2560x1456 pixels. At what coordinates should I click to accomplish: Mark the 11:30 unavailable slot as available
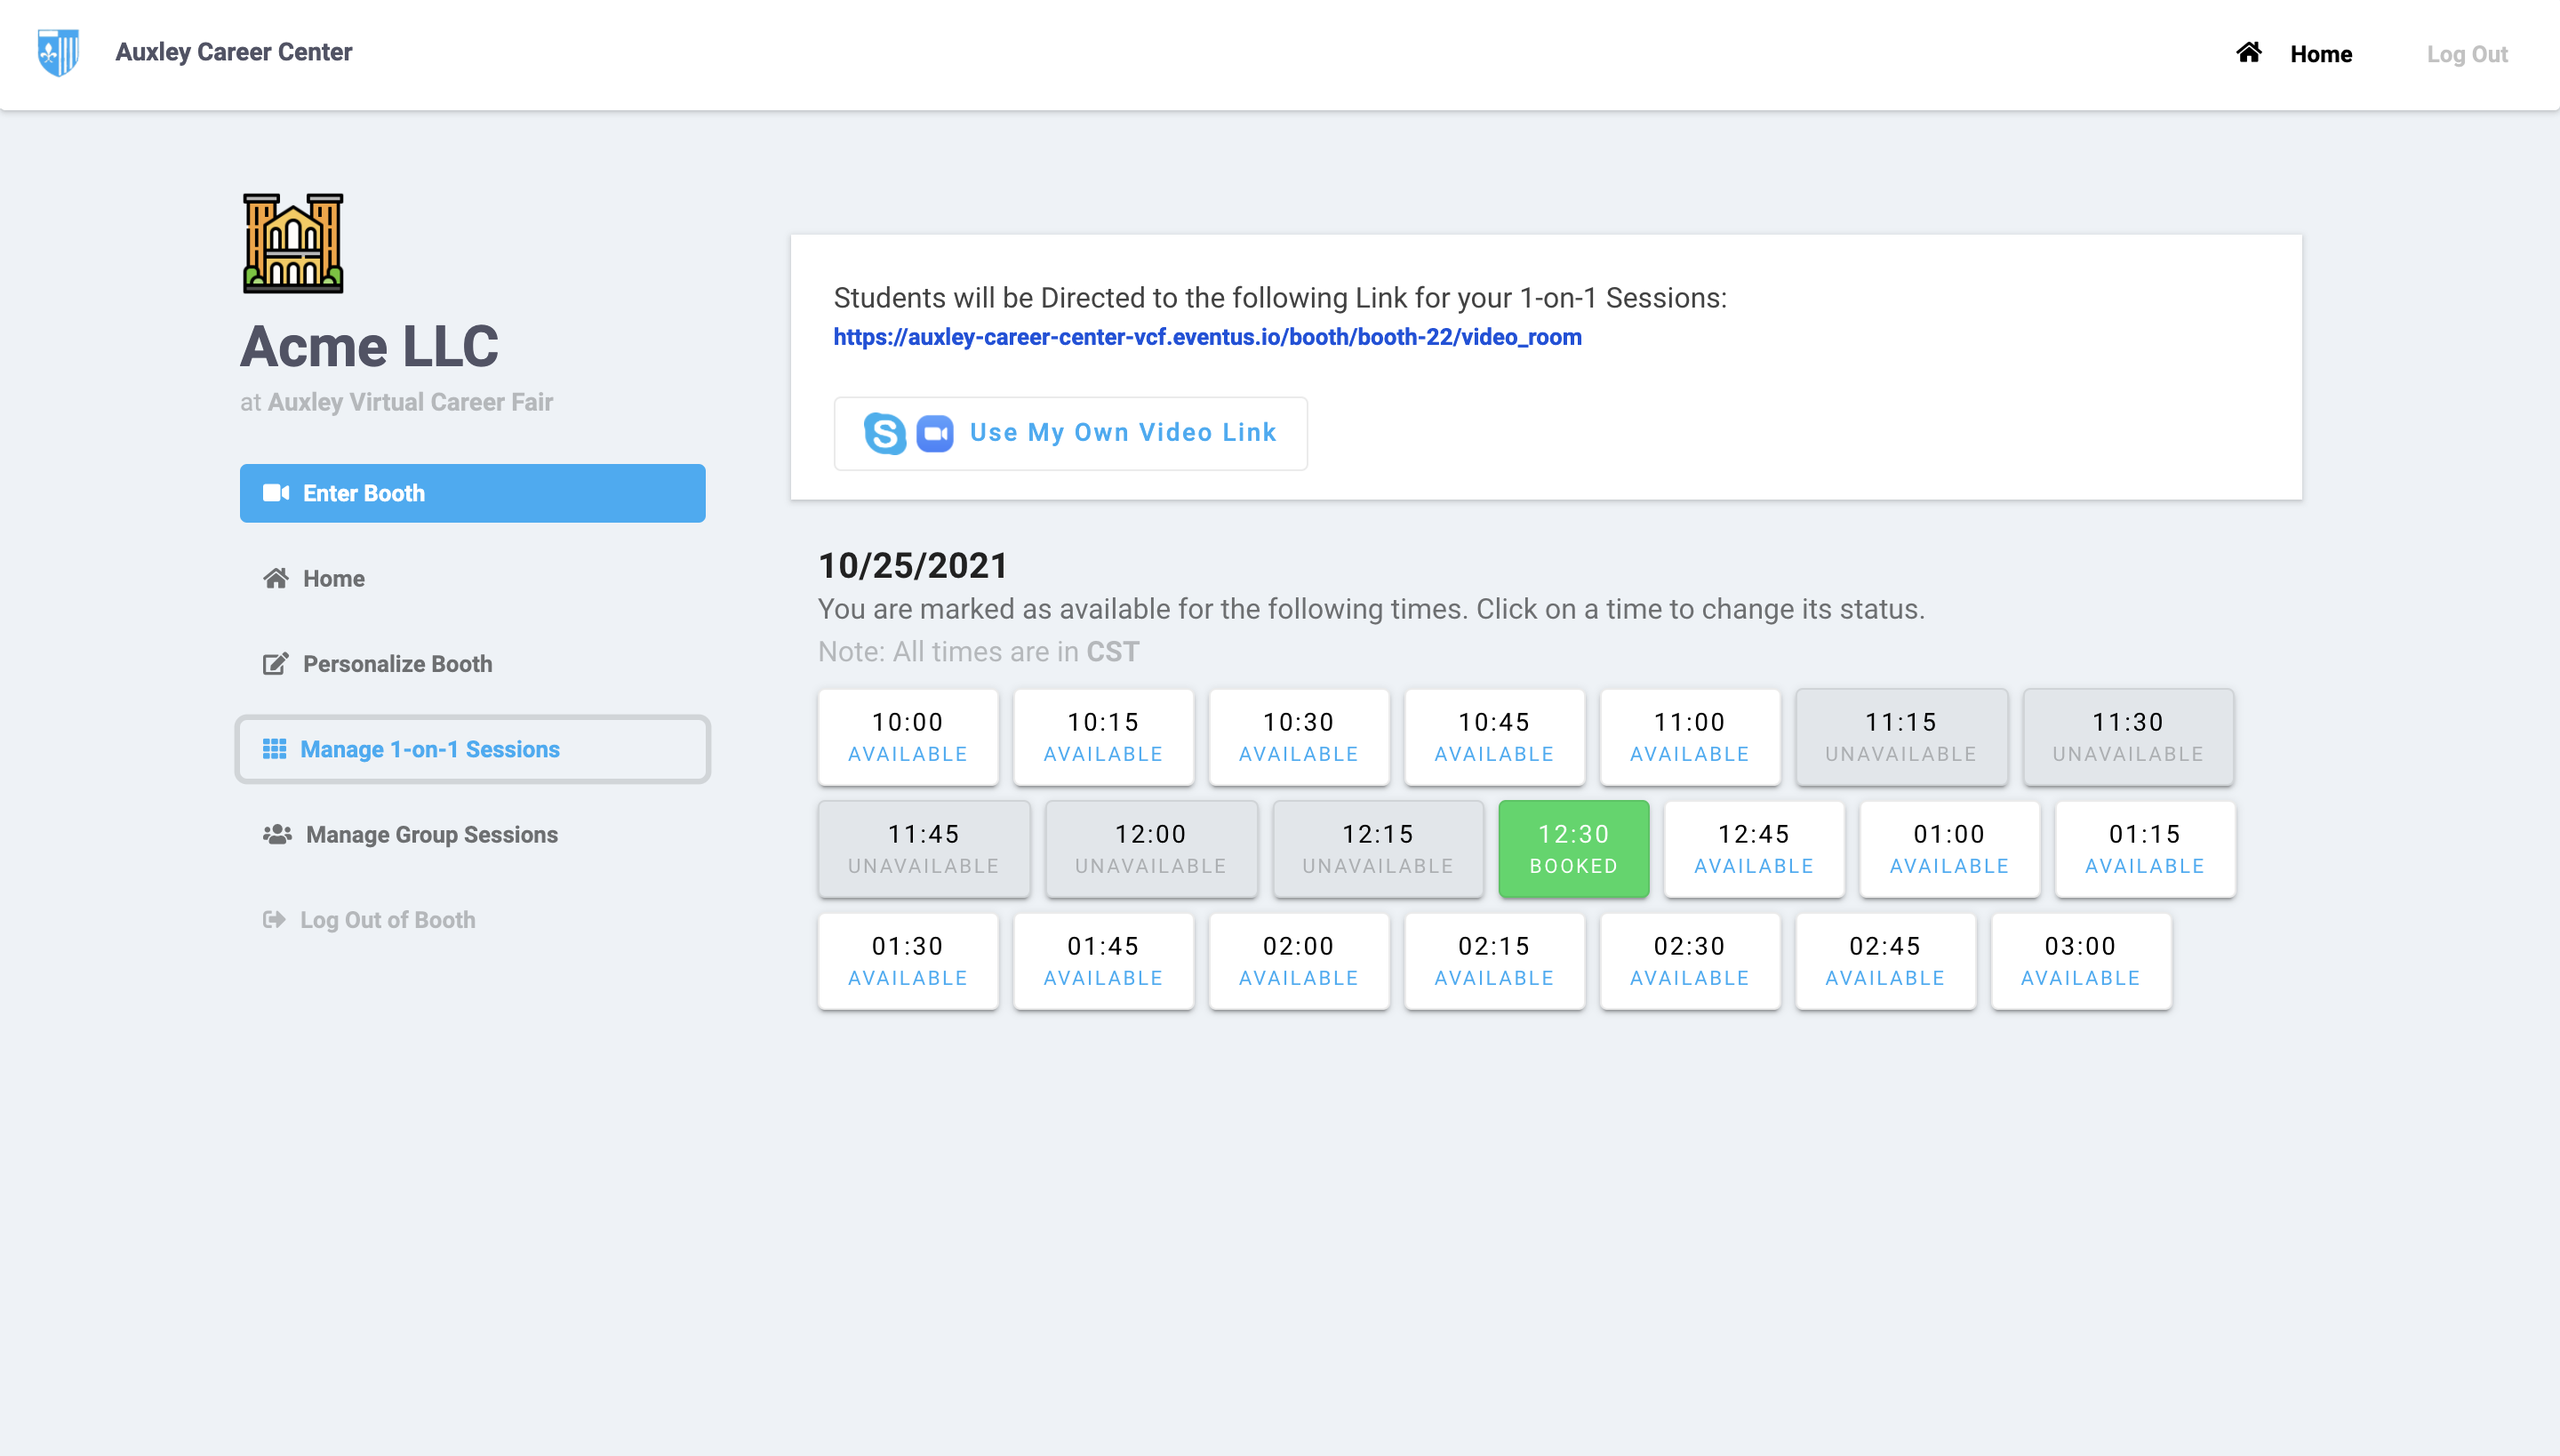(x=2128, y=737)
